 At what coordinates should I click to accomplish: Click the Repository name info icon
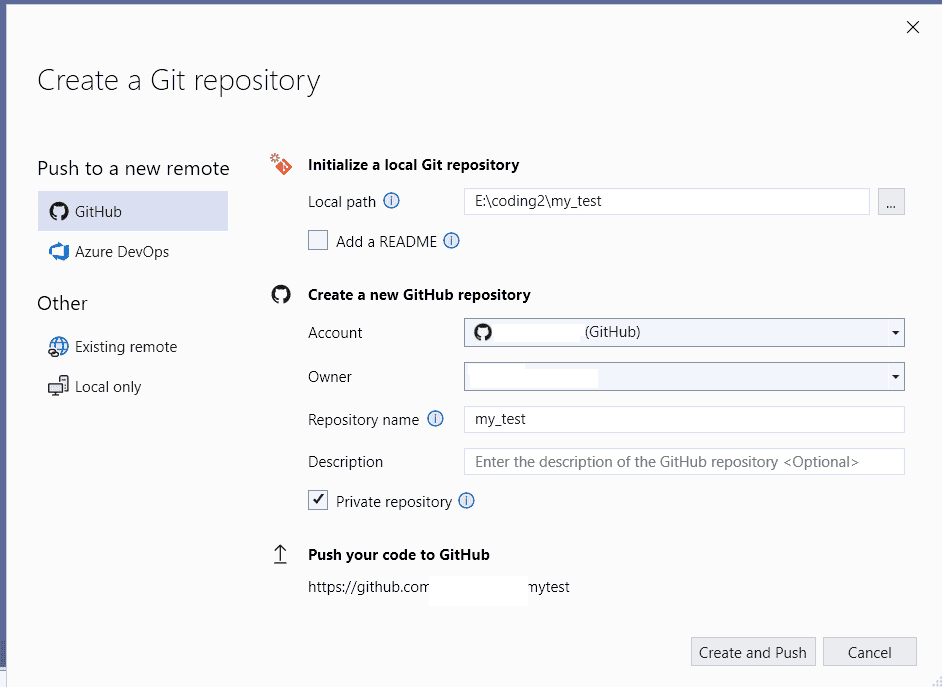point(435,419)
